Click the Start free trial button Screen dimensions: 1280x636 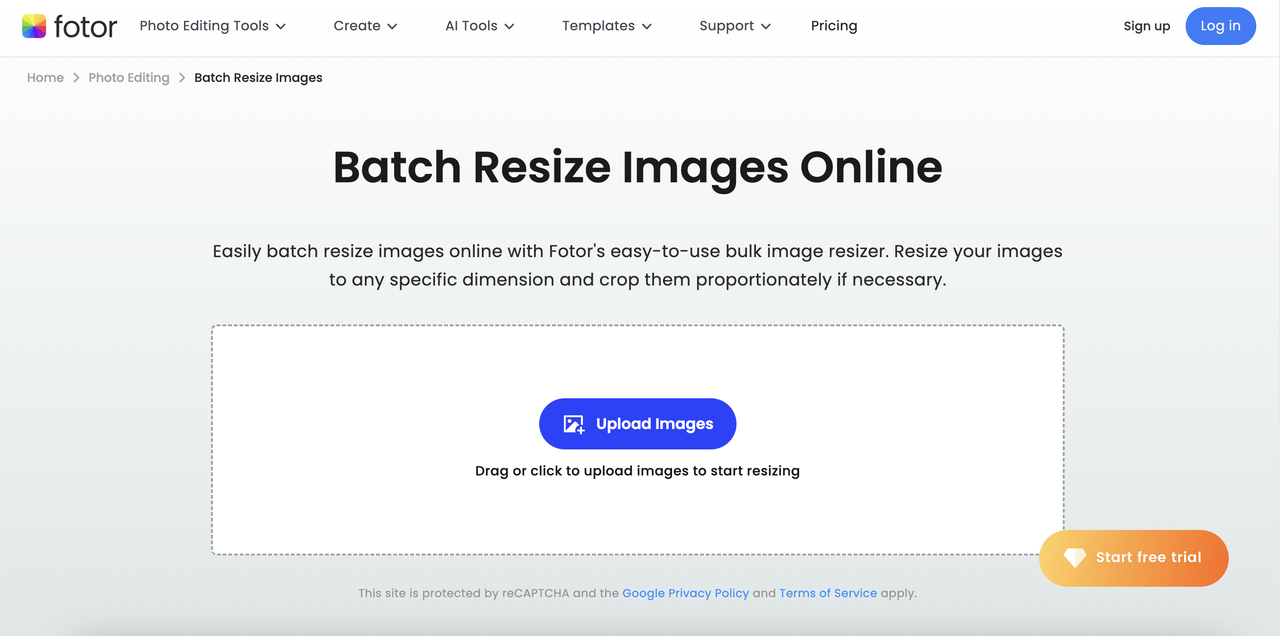click(1134, 558)
